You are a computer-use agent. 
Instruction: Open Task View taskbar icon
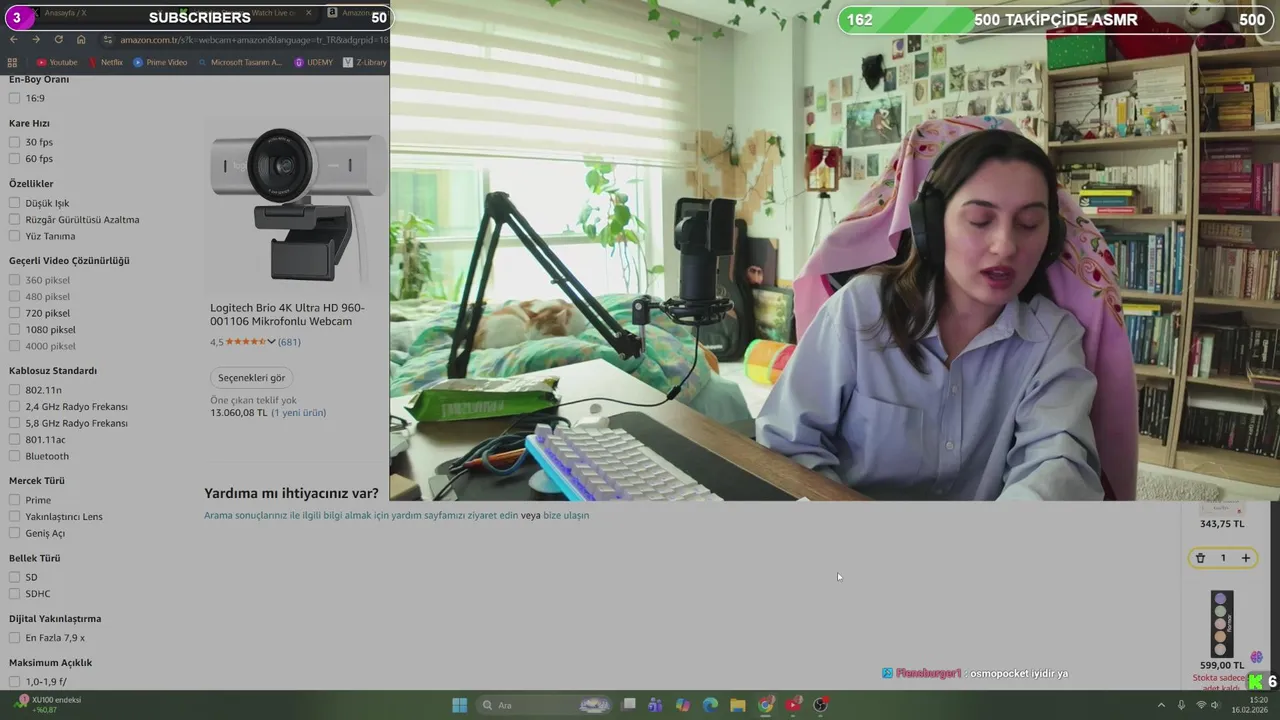629,705
